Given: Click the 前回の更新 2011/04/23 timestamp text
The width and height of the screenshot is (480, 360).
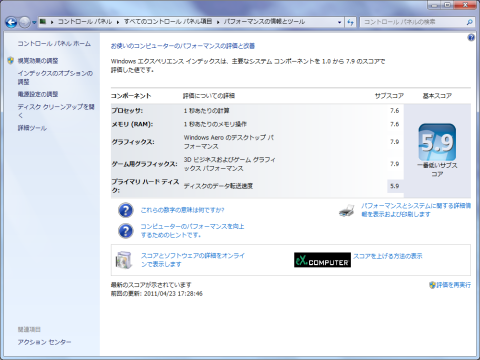Looking at the screenshot, I should click(x=157, y=293).
